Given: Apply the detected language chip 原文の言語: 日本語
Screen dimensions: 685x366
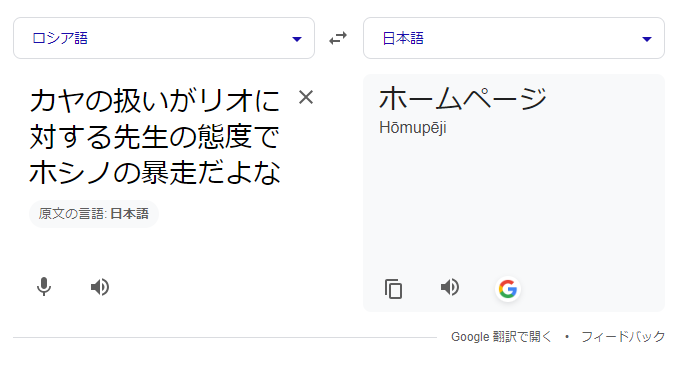Looking at the screenshot, I should (x=93, y=214).
